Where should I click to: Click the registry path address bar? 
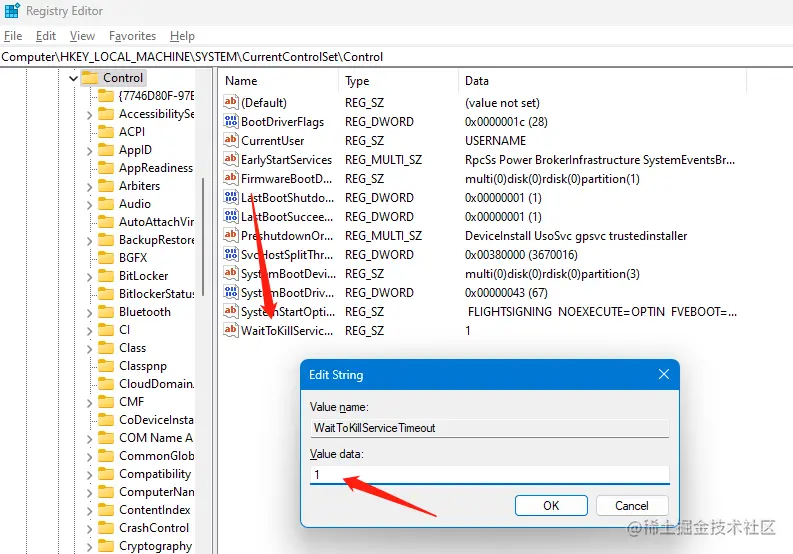point(396,57)
